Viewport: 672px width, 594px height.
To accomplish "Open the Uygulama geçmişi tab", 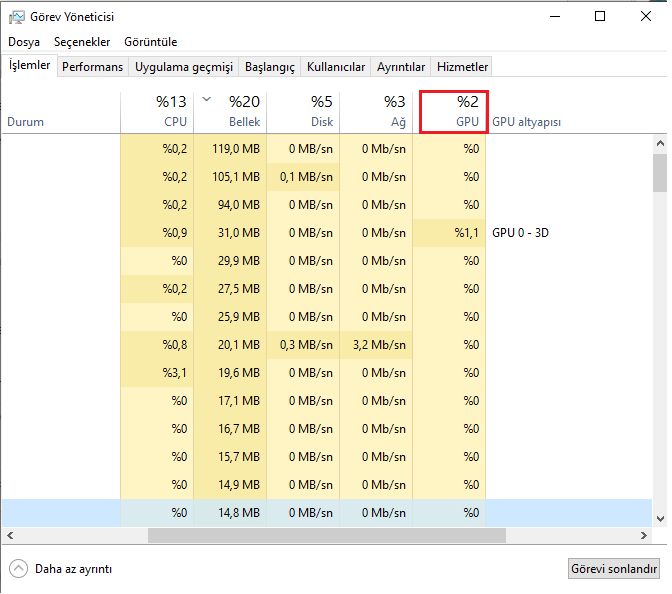I will click(x=184, y=67).
